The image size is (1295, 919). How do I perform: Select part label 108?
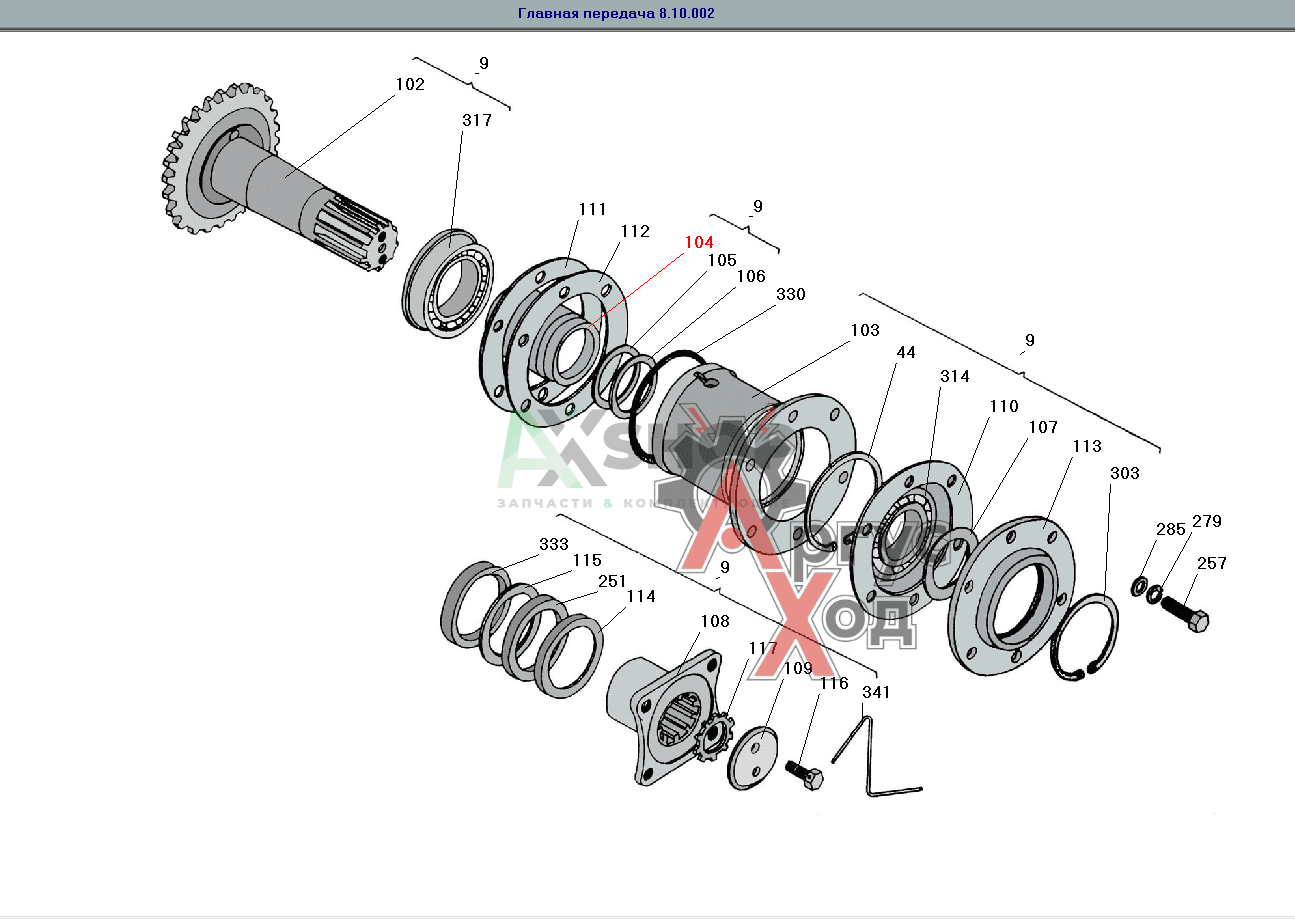pos(715,621)
